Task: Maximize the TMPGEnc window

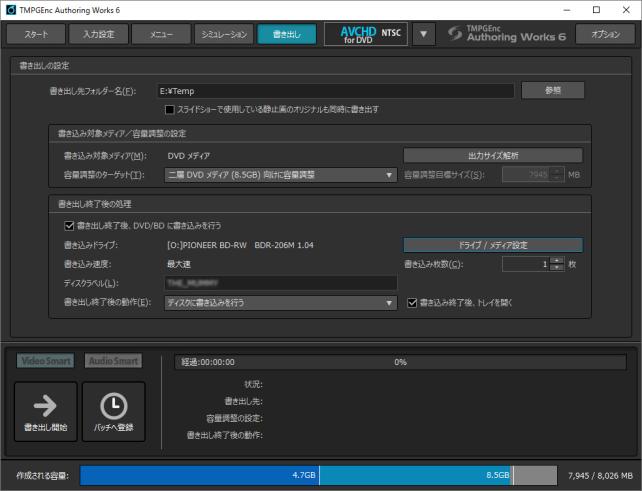Action: coord(597,10)
